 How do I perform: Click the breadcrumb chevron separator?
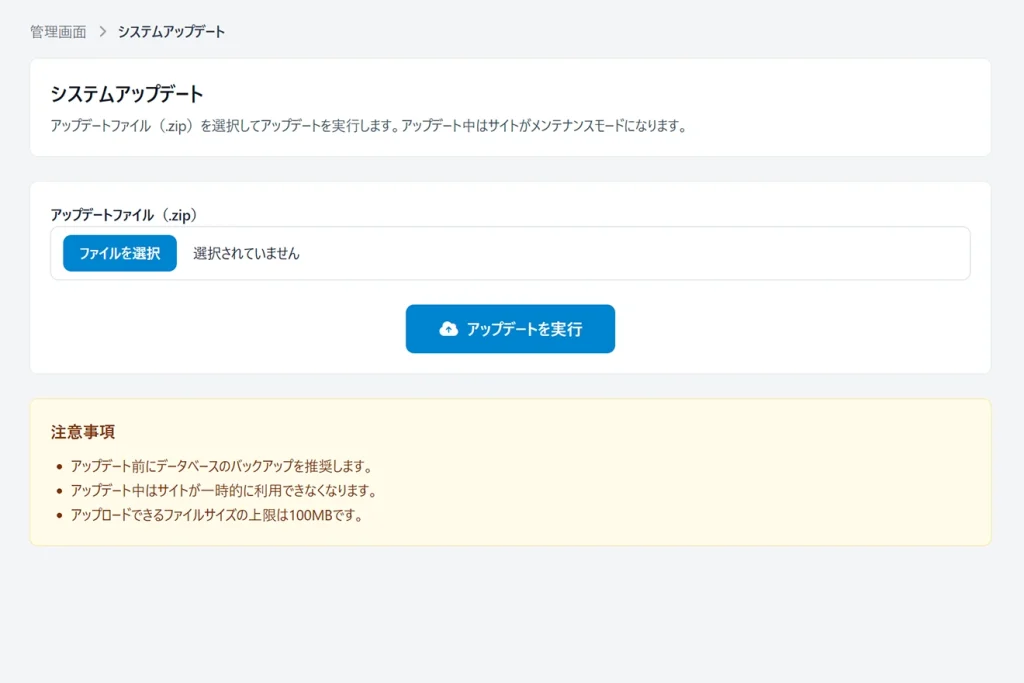(x=103, y=32)
